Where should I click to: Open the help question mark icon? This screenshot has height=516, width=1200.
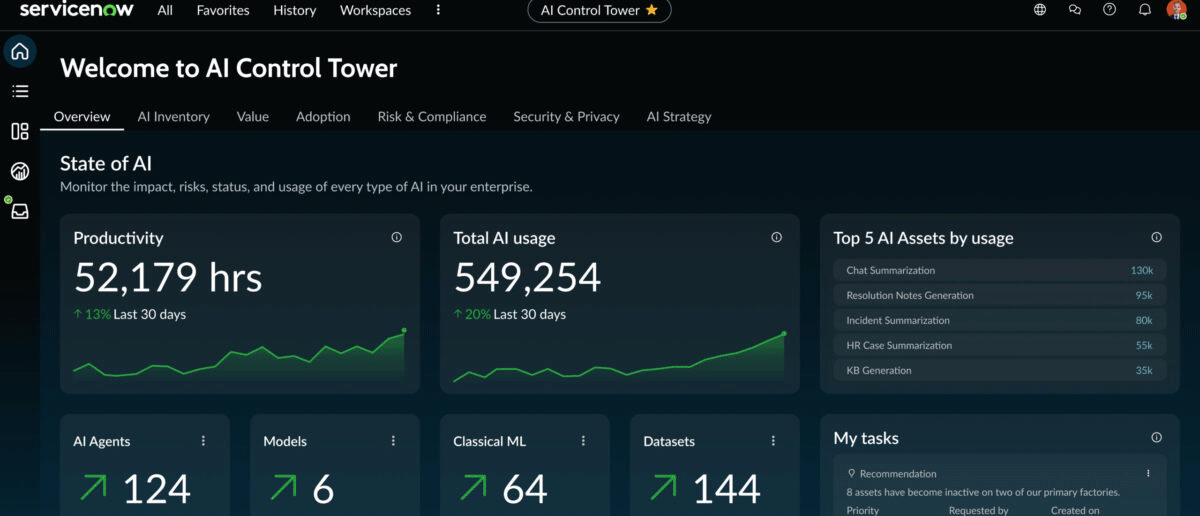(x=1109, y=10)
